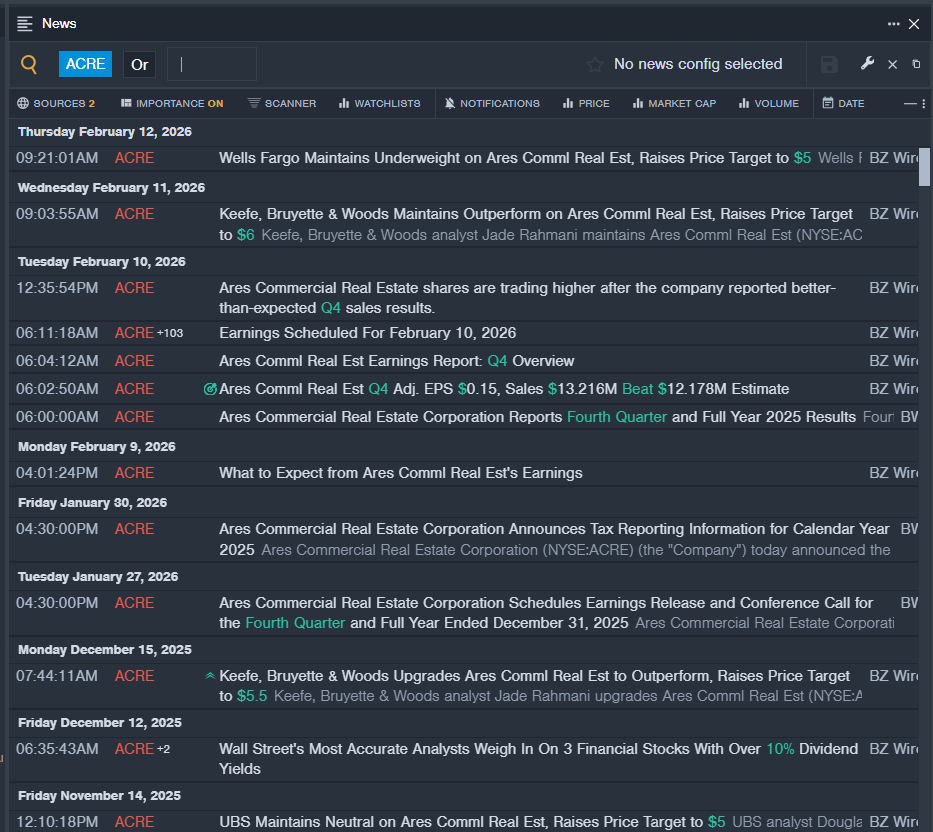
Task: Toggle the Importance ON filter
Action: [x=172, y=103]
